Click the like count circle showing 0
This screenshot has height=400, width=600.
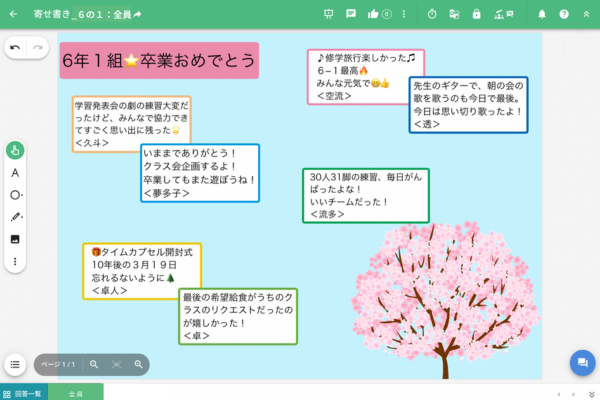tap(387, 15)
